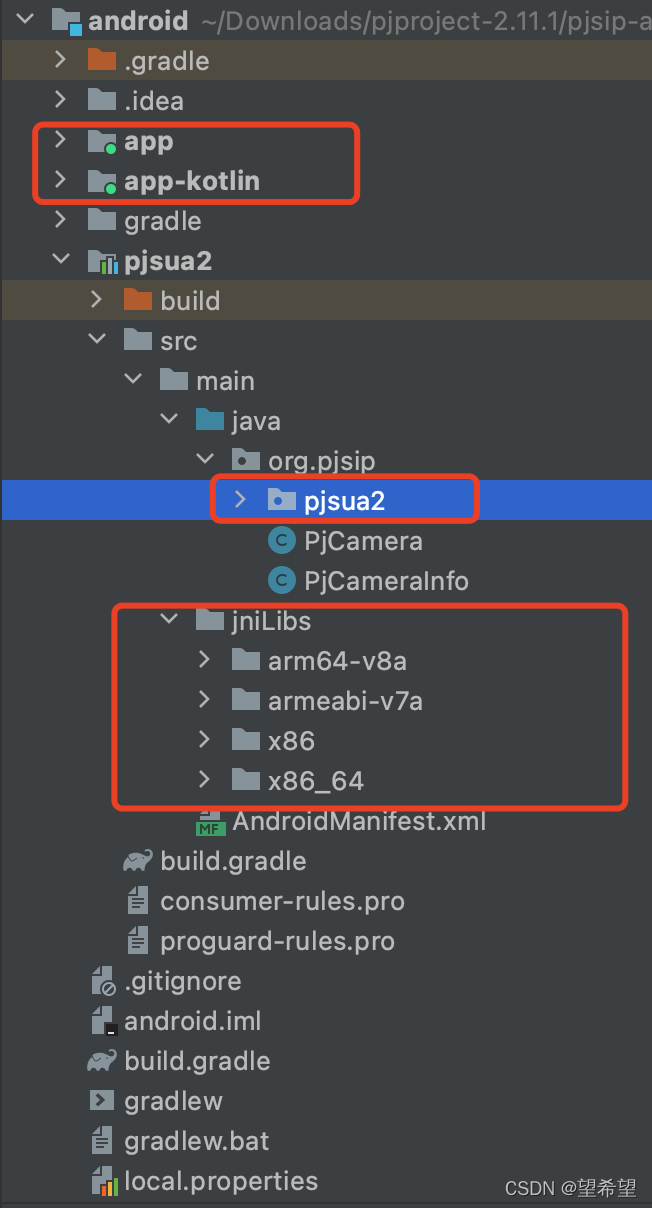Click the android.iml module file icon
Screen dimensions: 652x1208
[103, 1020]
